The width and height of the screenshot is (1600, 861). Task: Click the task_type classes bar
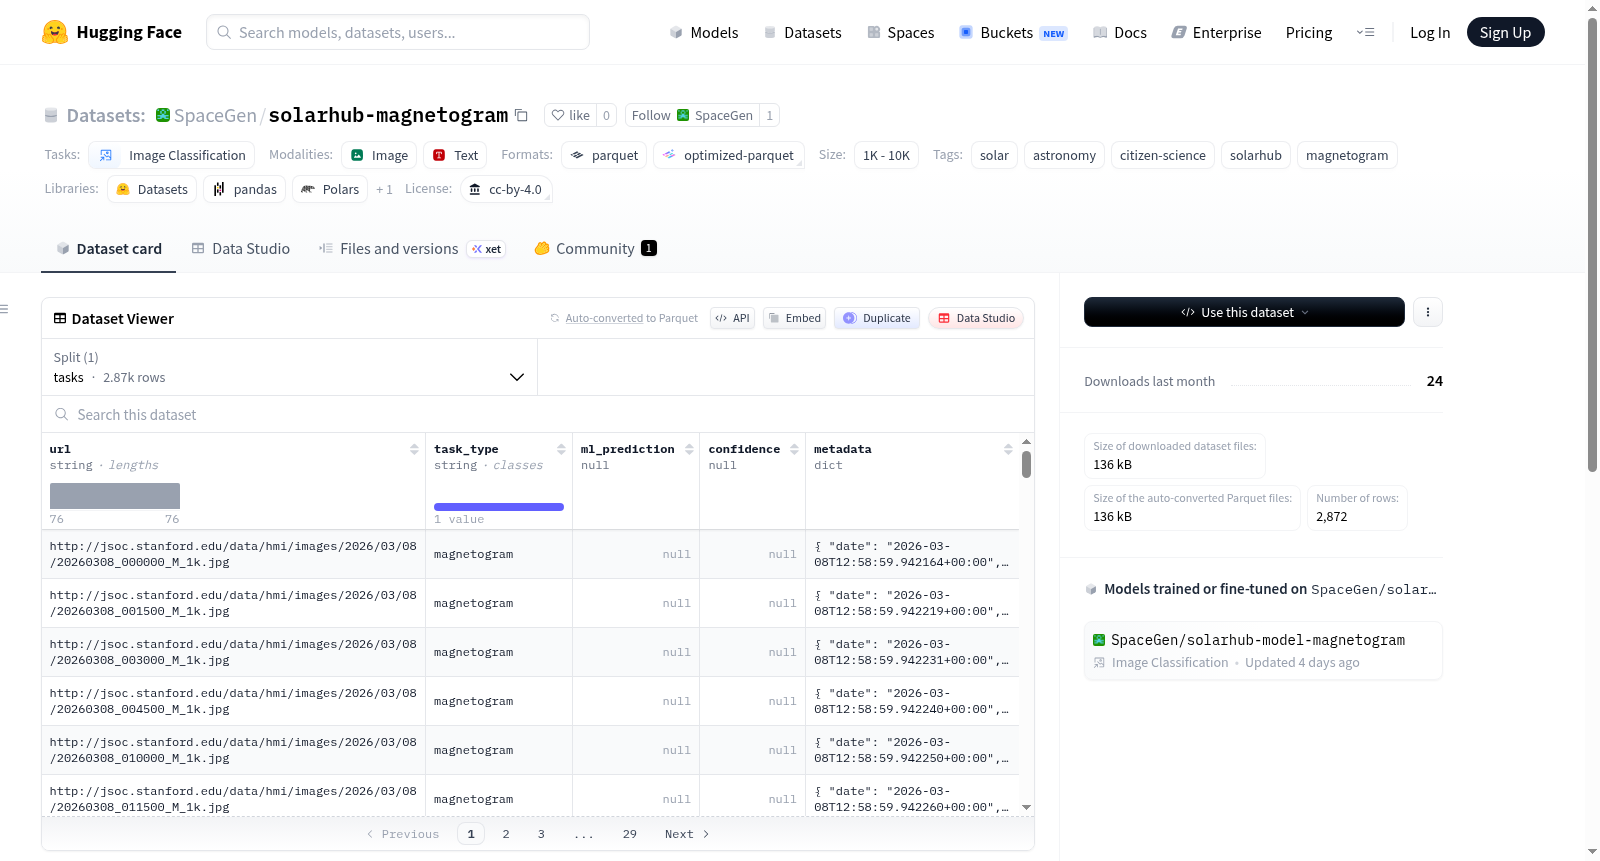tap(499, 507)
